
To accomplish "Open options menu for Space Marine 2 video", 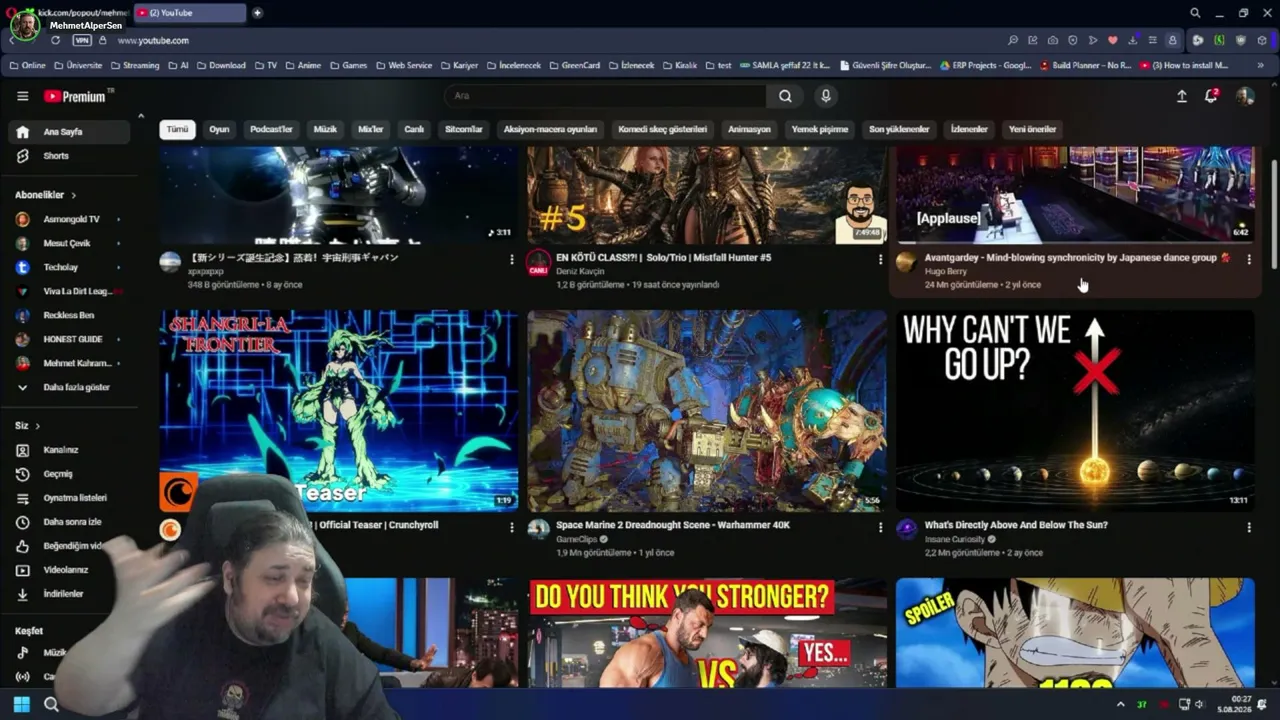I will coord(880,527).
